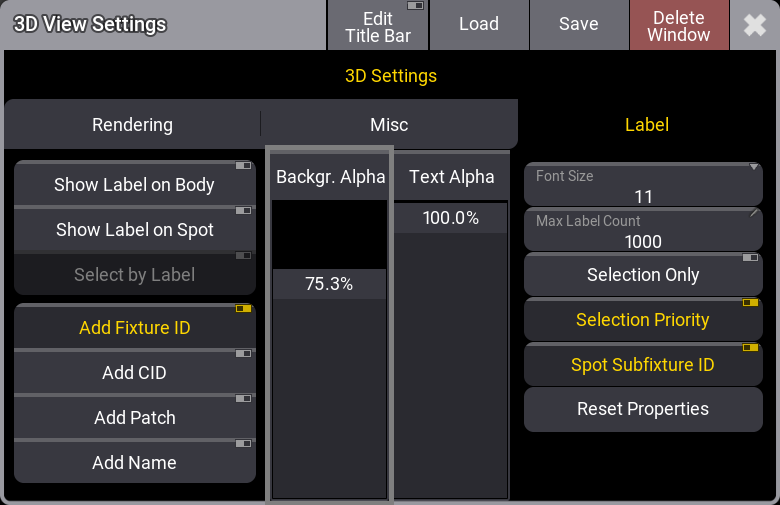This screenshot has width=780, height=505.
Task: Switch to the Rendering tab
Action: tap(132, 125)
